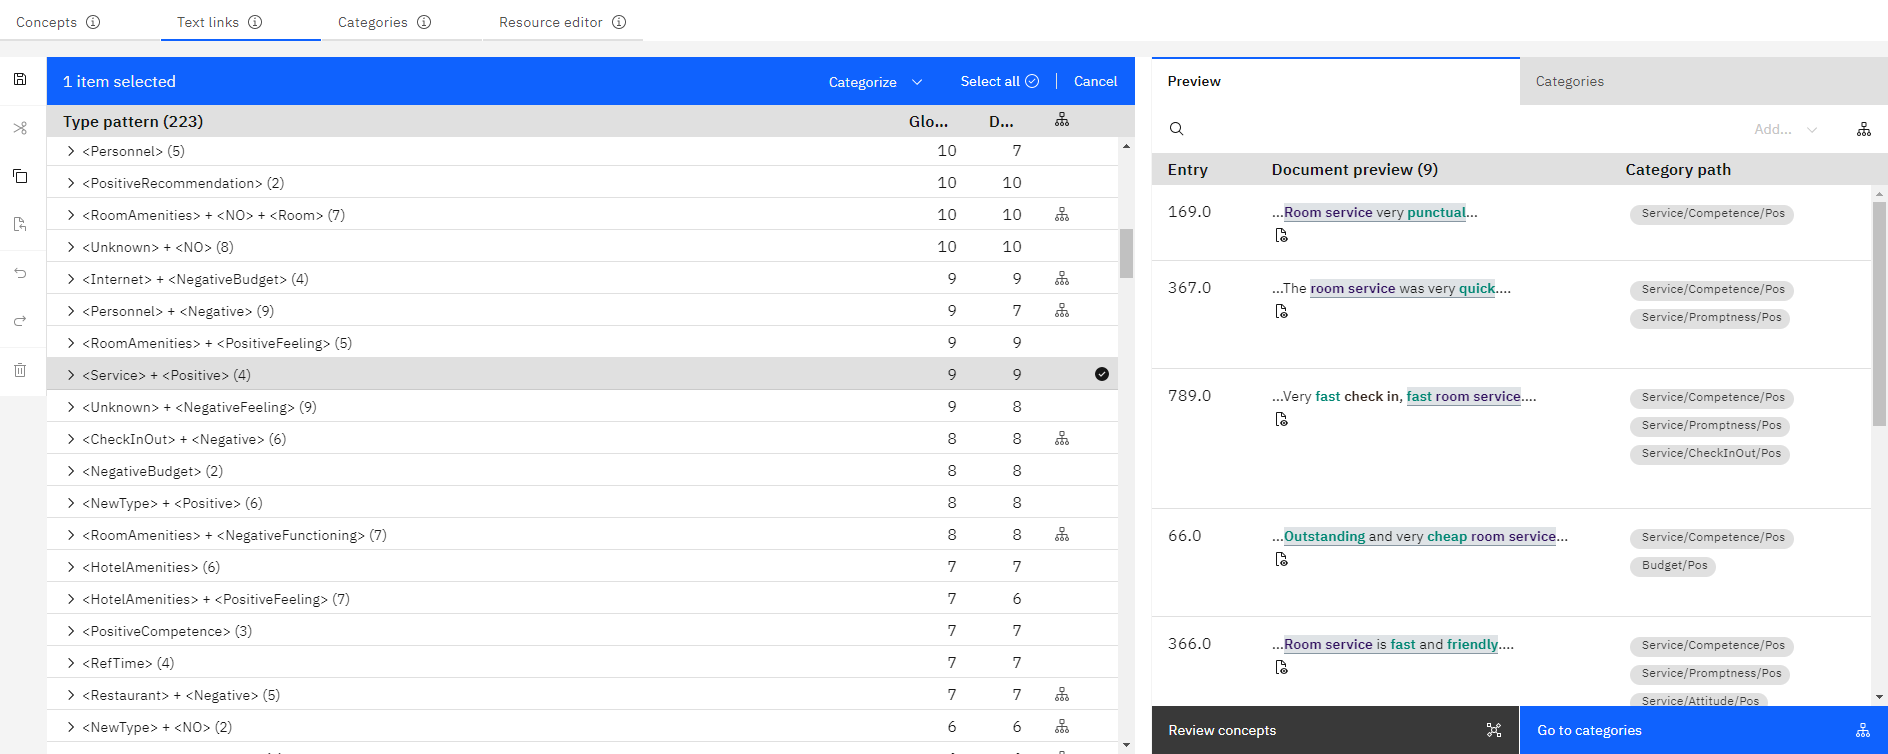Screen dimensions: 1888x754
Task: Click info icon beside Categories tab
Action: click(424, 22)
